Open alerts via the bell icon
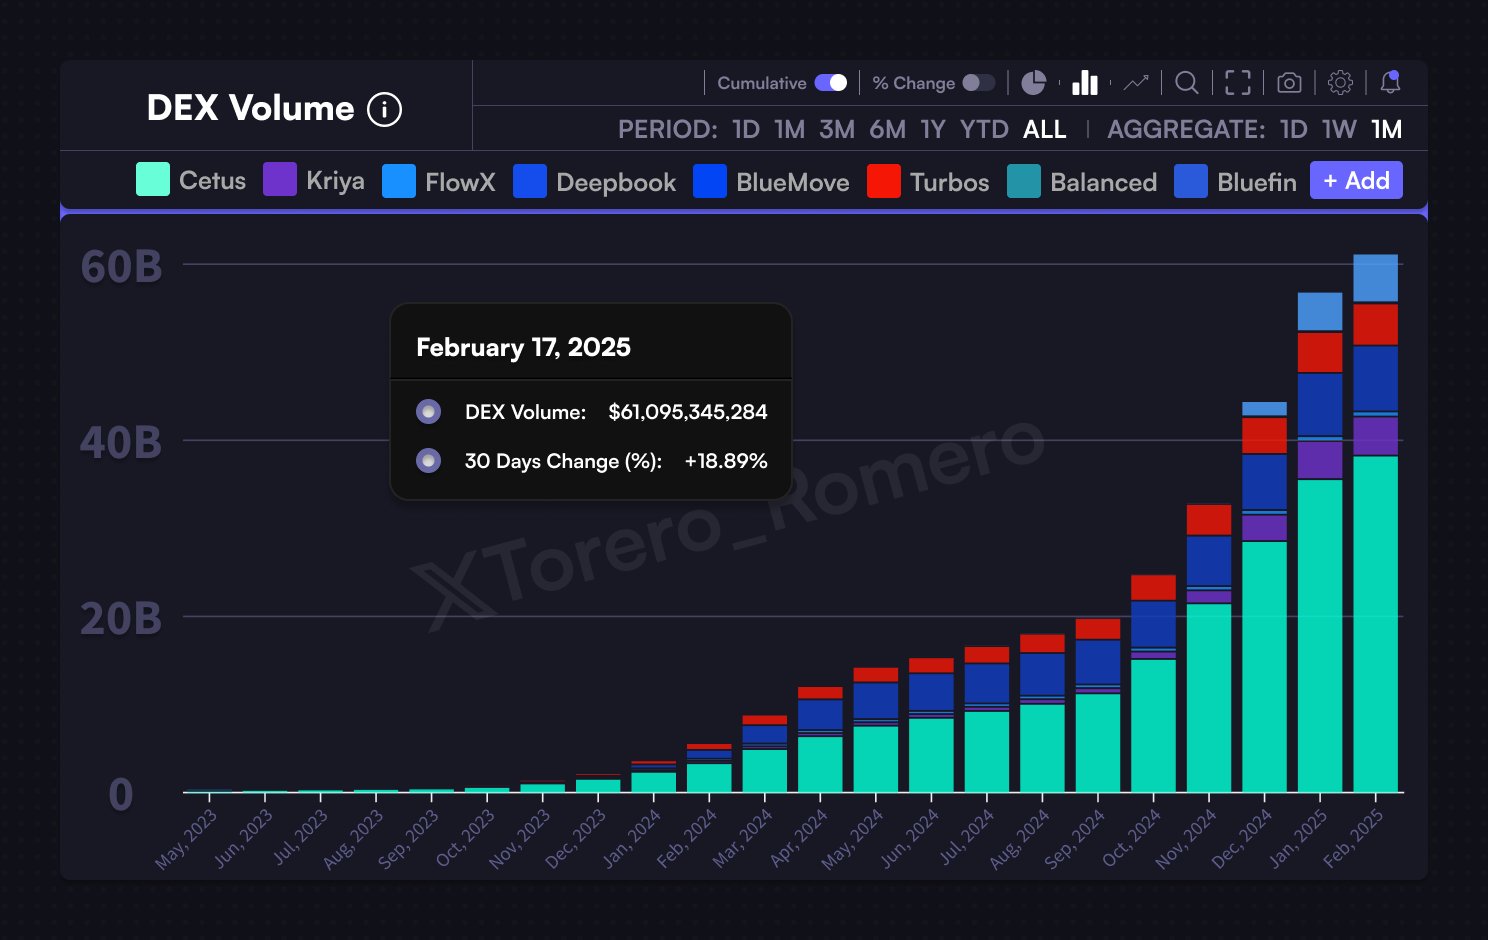 (1390, 83)
